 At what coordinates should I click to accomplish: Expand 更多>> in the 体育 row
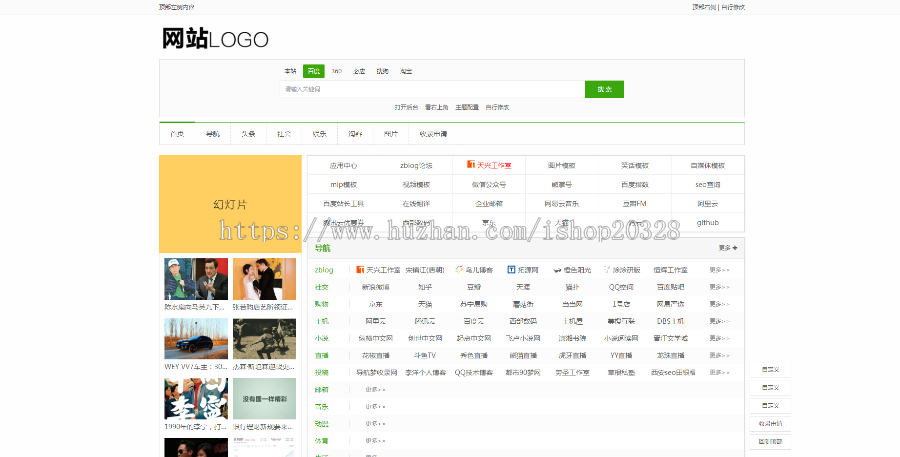tap(375, 441)
